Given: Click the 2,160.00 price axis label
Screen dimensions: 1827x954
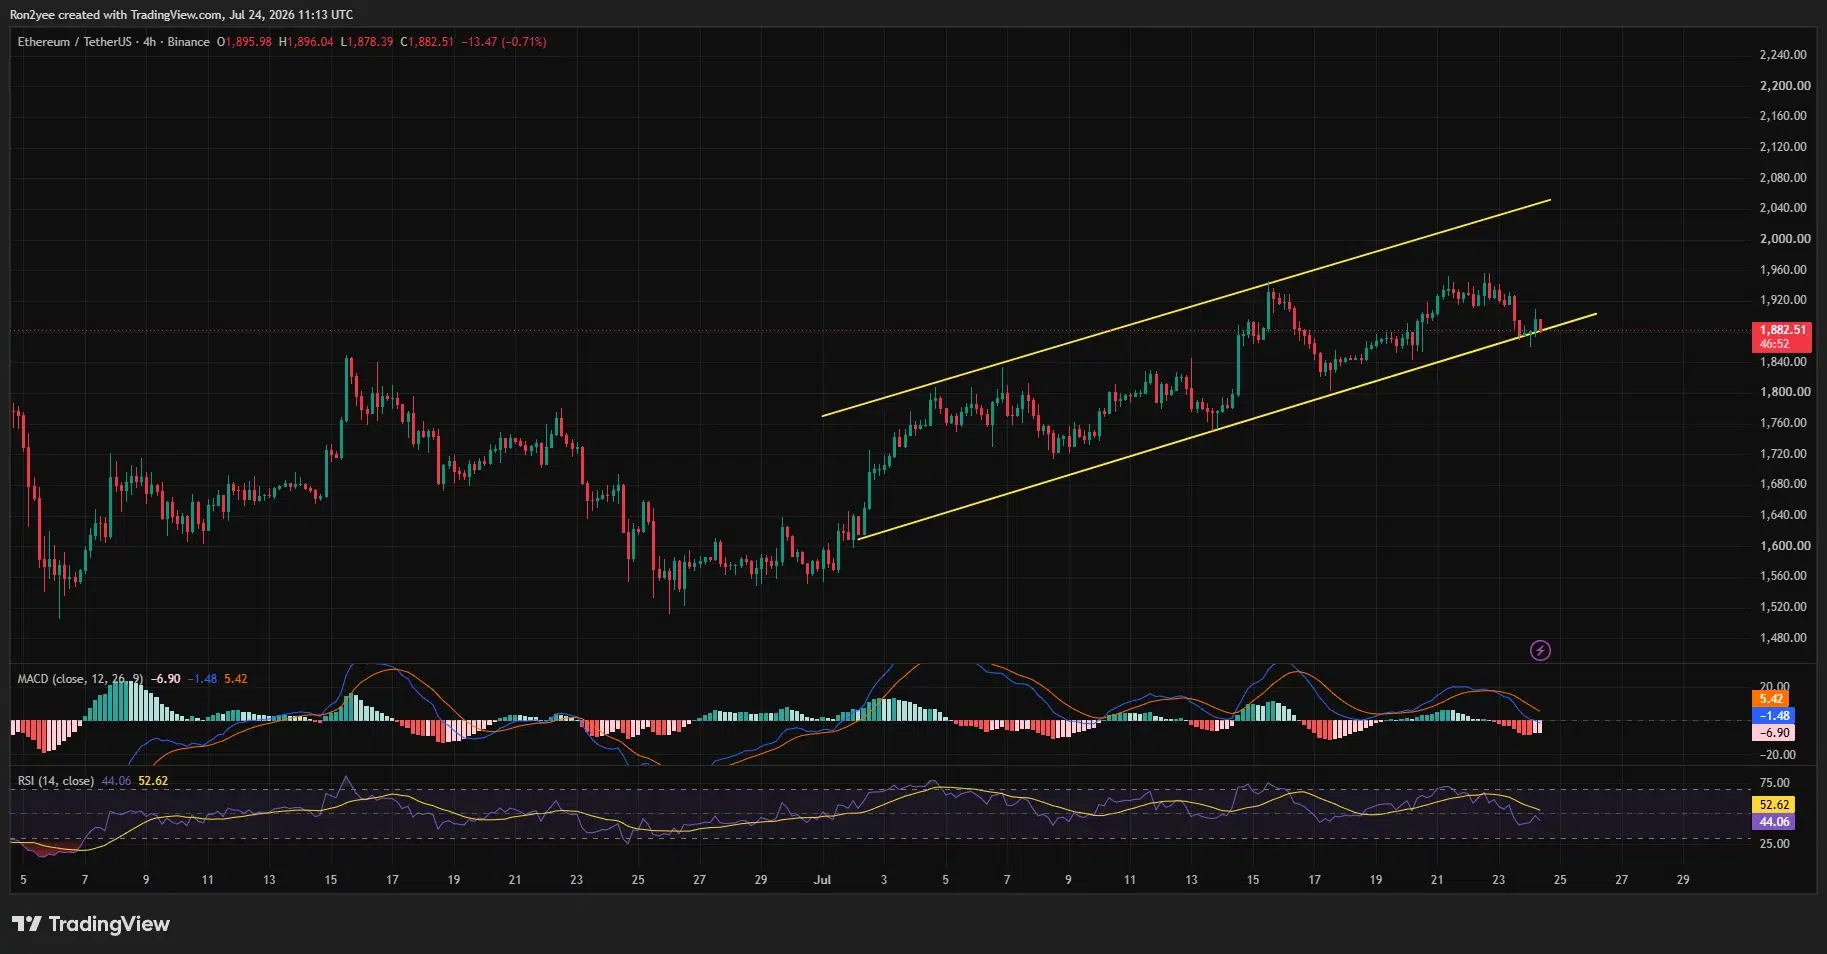Looking at the screenshot, I should tap(1783, 116).
